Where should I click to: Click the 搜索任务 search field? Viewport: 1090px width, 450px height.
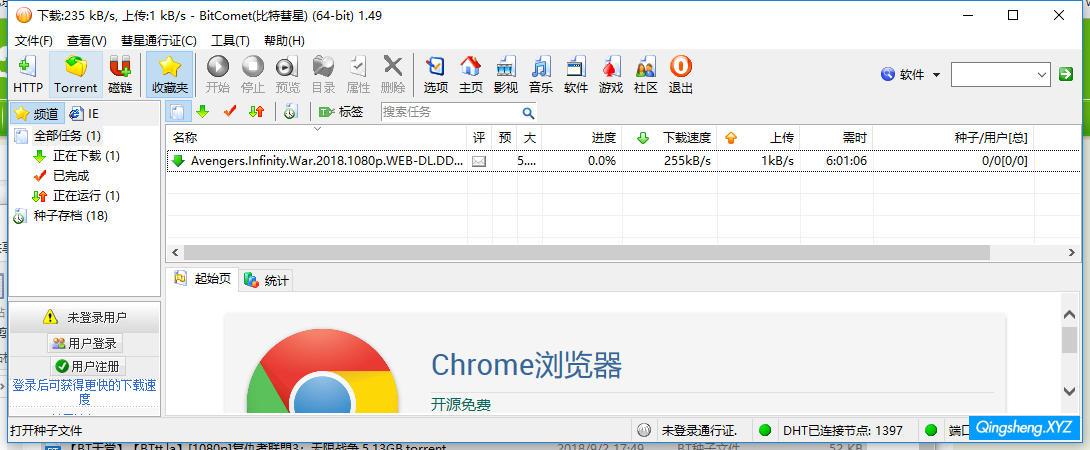[x=450, y=112]
